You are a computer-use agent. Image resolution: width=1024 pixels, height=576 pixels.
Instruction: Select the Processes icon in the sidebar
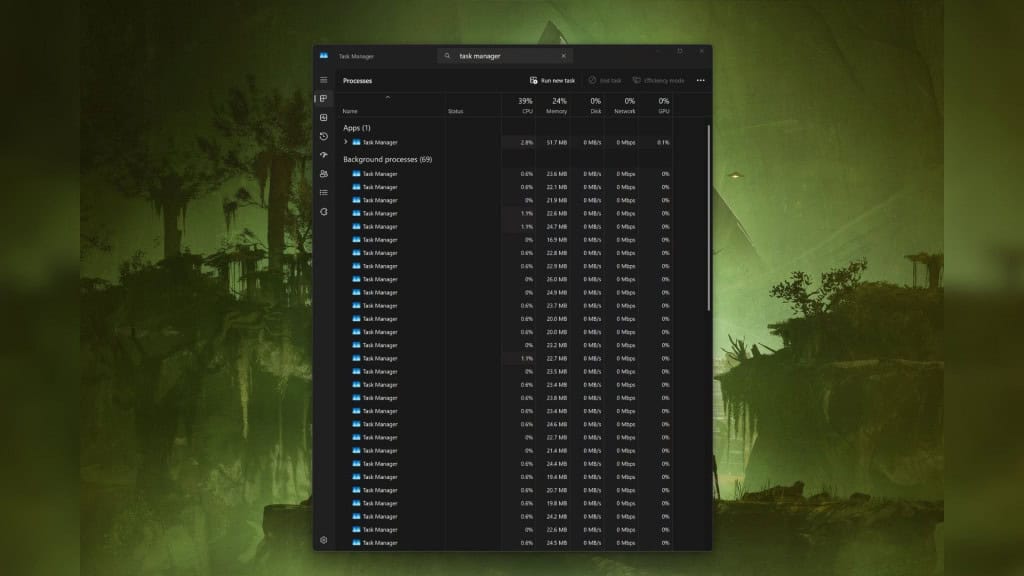pyautogui.click(x=323, y=99)
